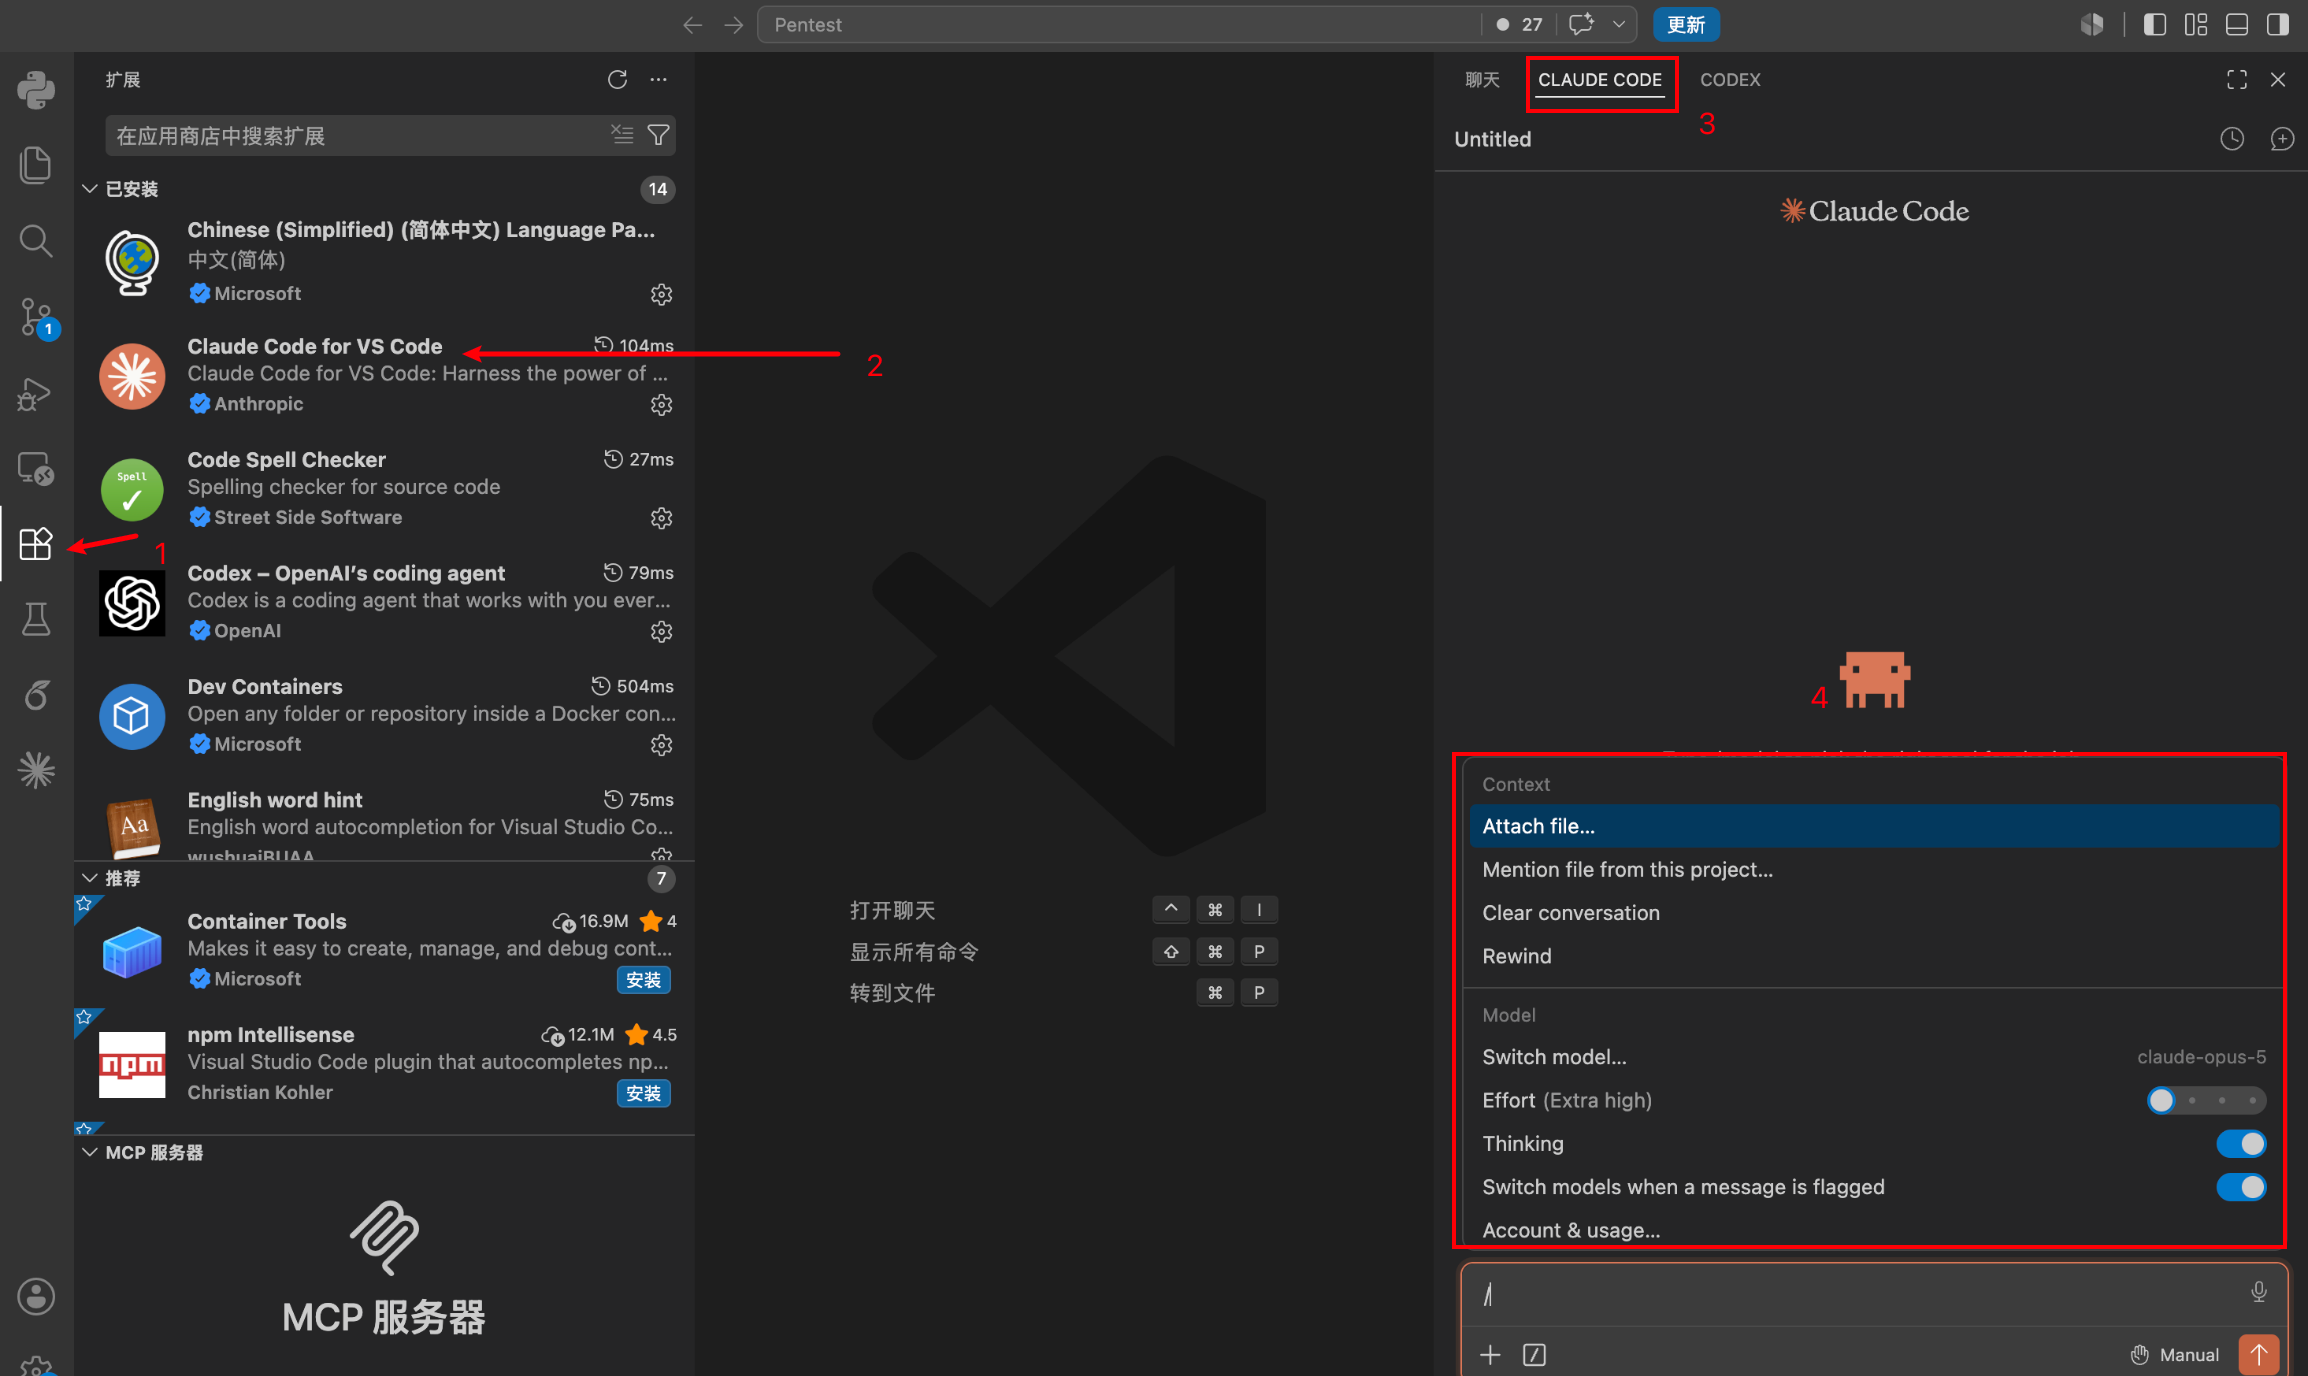
Task: Open the Source Control view
Action: pyautogui.click(x=36, y=316)
